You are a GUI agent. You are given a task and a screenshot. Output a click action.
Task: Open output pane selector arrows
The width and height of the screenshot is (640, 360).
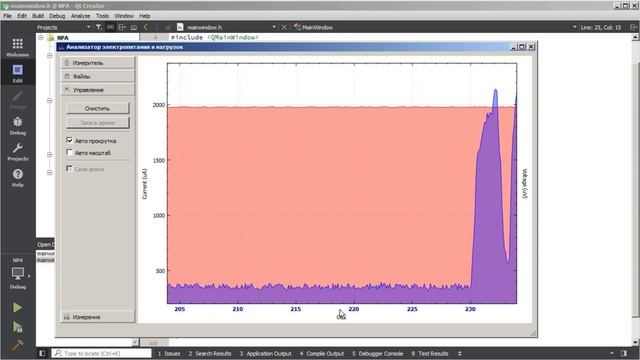pyautogui.click(x=460, y=353)
